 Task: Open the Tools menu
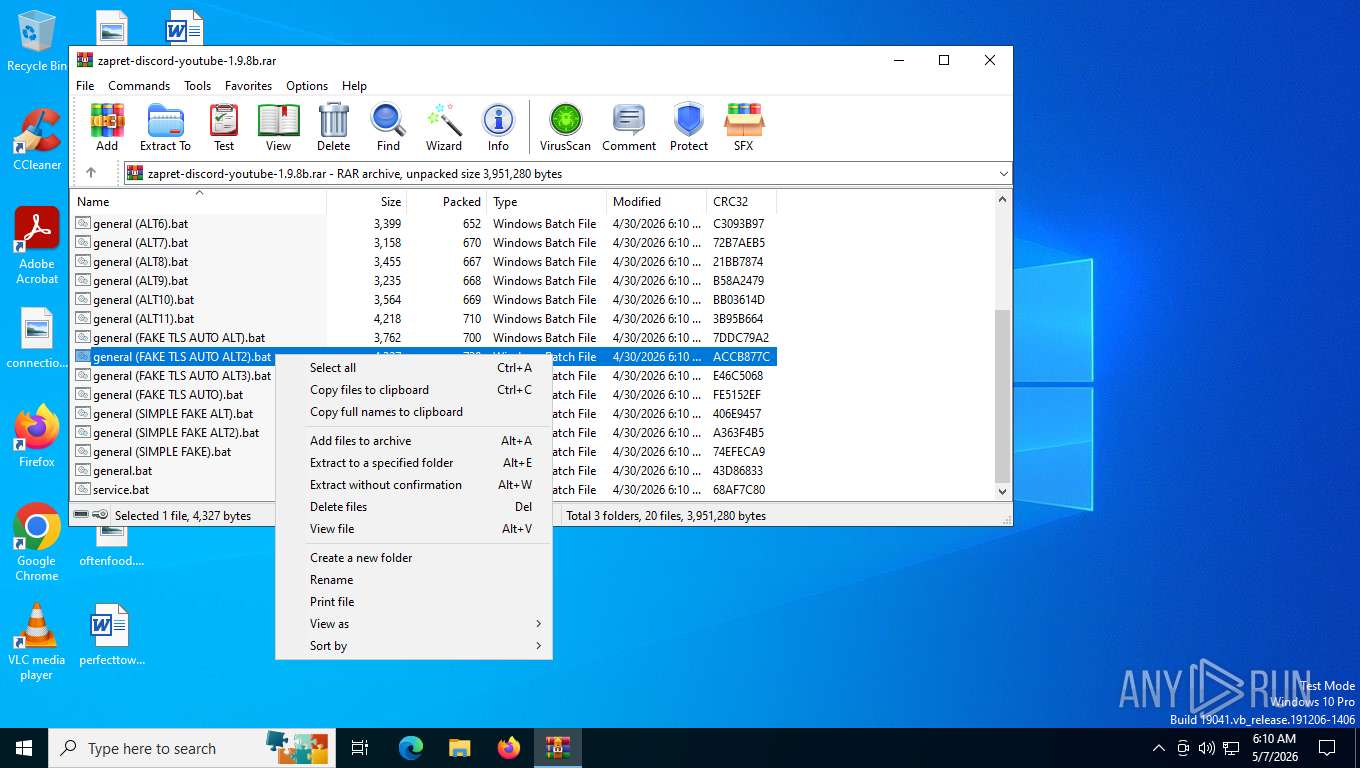coord(197,86)
